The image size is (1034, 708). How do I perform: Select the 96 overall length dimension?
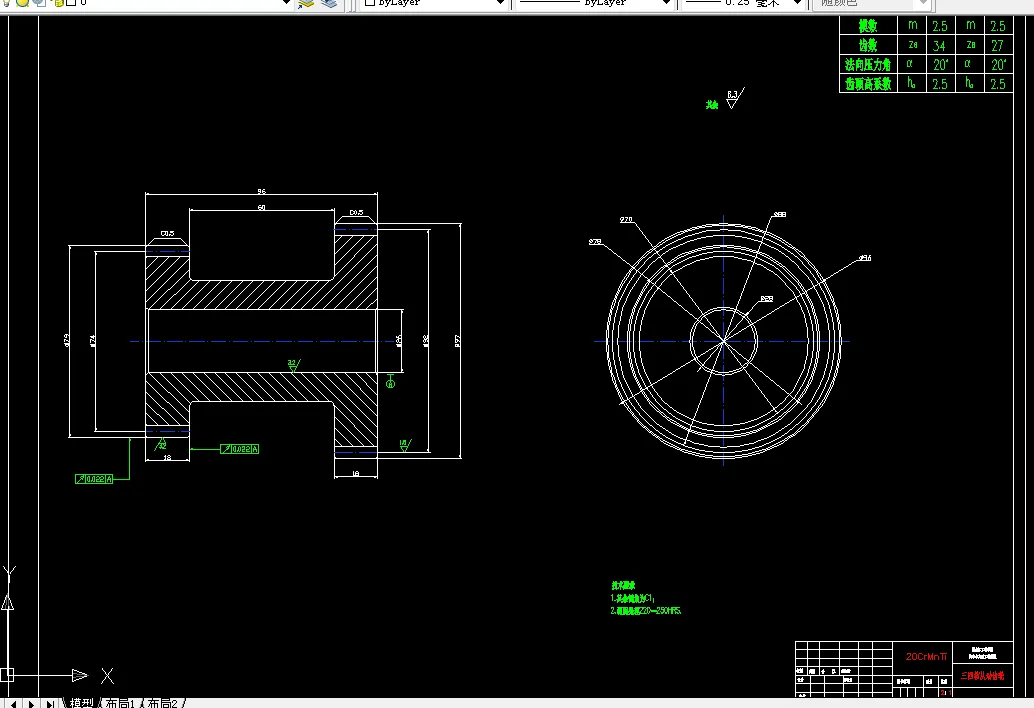(262, 191)
